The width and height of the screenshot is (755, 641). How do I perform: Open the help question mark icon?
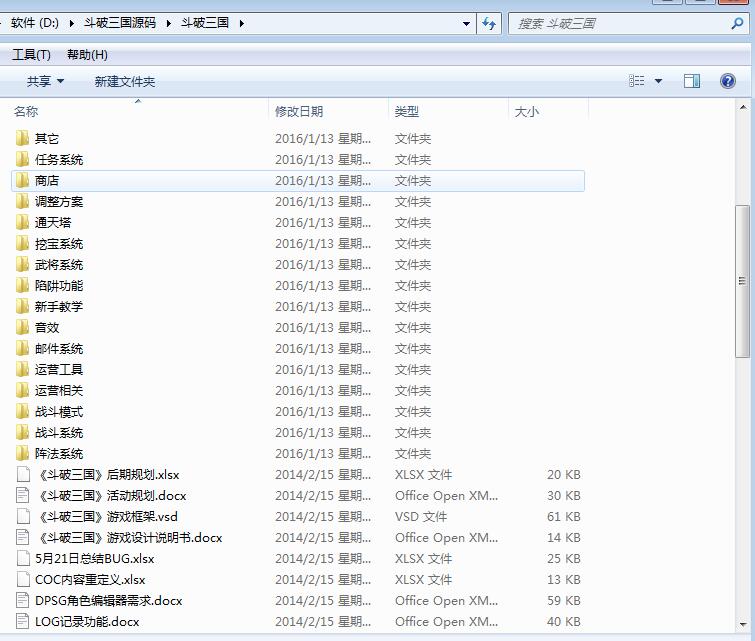728,81
